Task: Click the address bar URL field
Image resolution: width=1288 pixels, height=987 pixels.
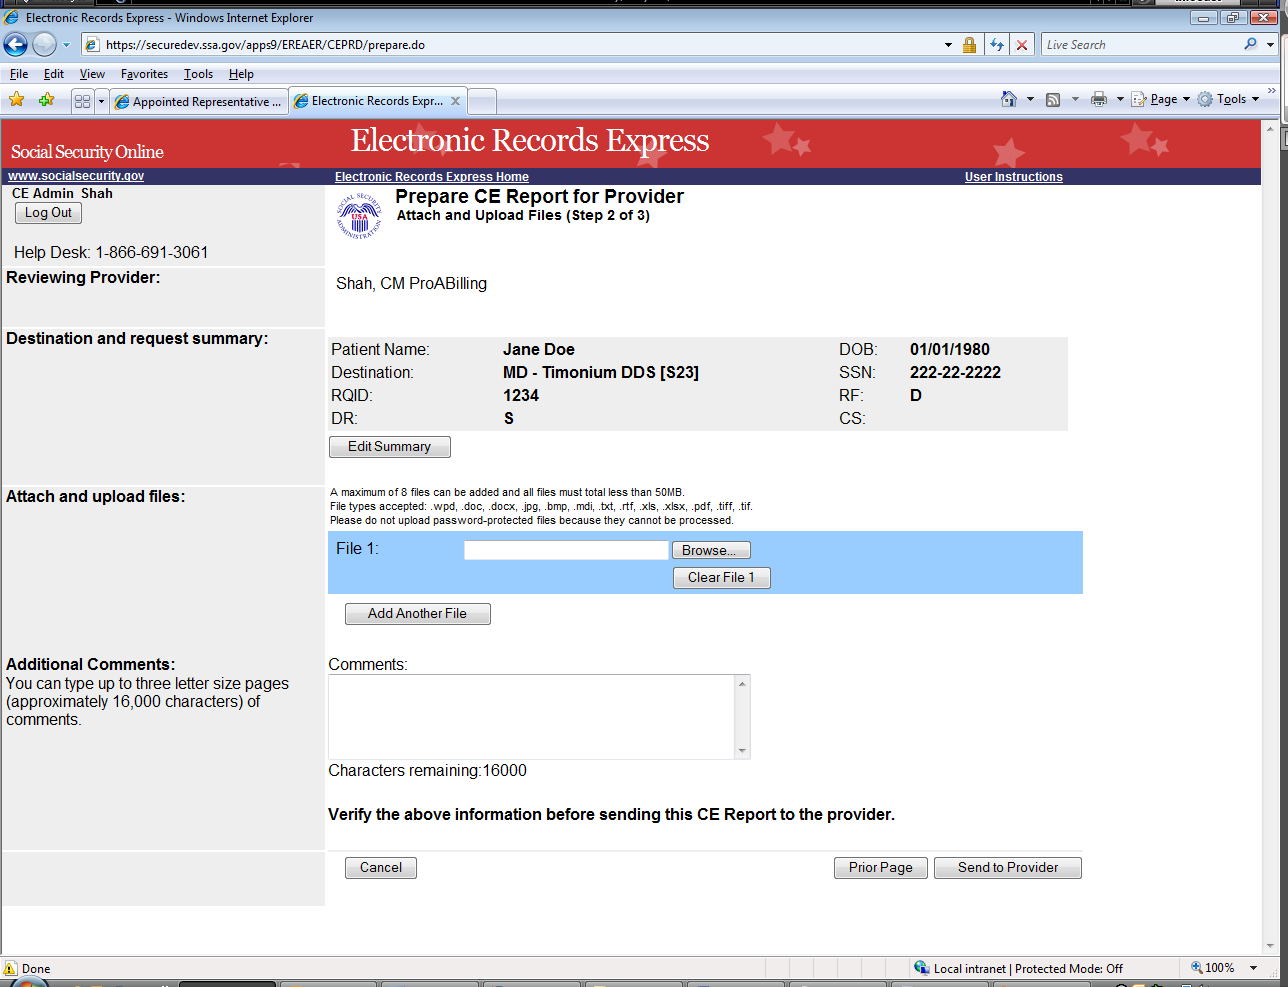Action: (510, 45)
